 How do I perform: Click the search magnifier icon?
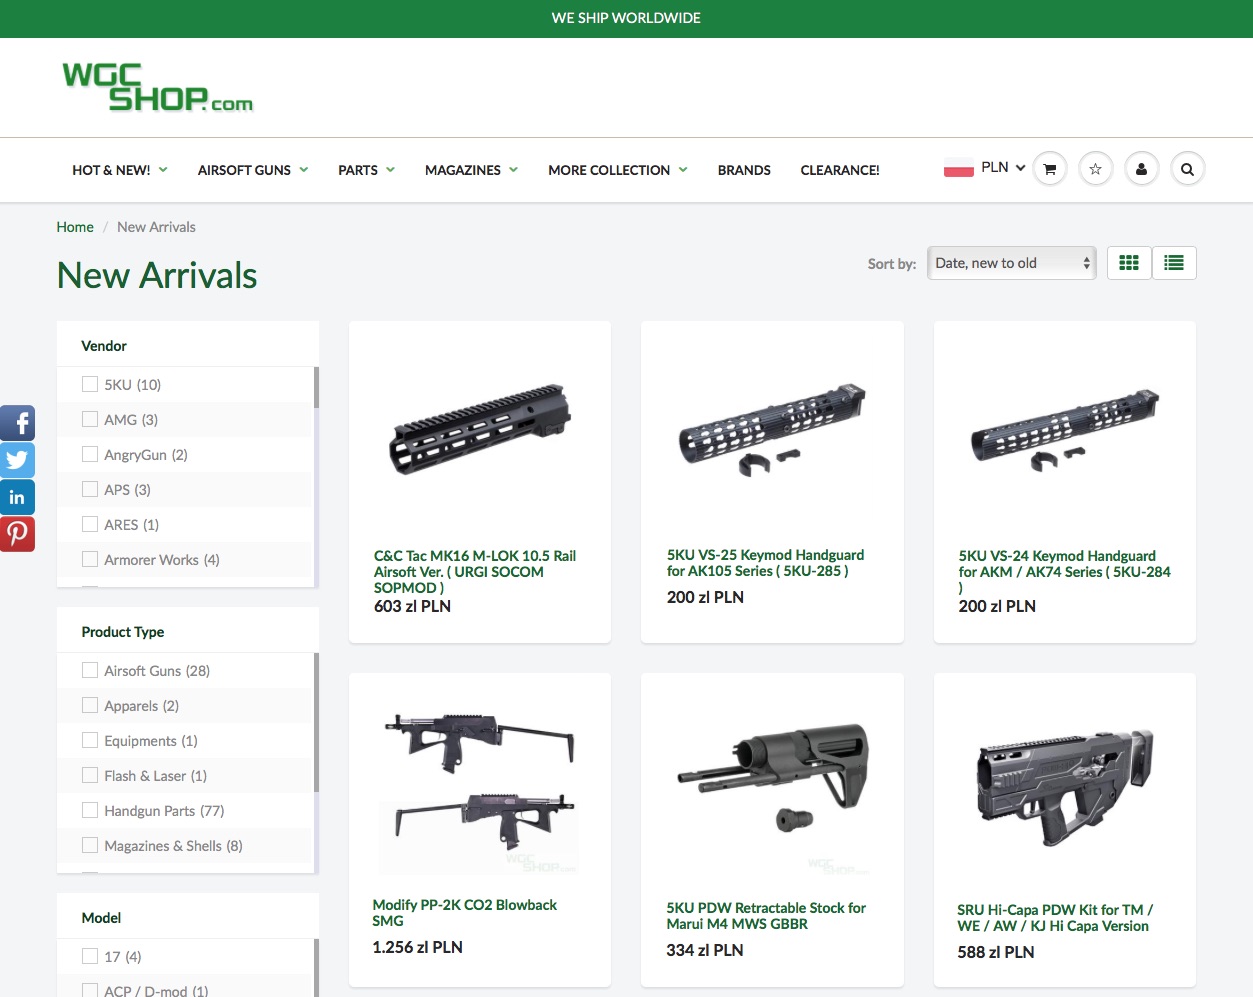(x=1187, y=169)
